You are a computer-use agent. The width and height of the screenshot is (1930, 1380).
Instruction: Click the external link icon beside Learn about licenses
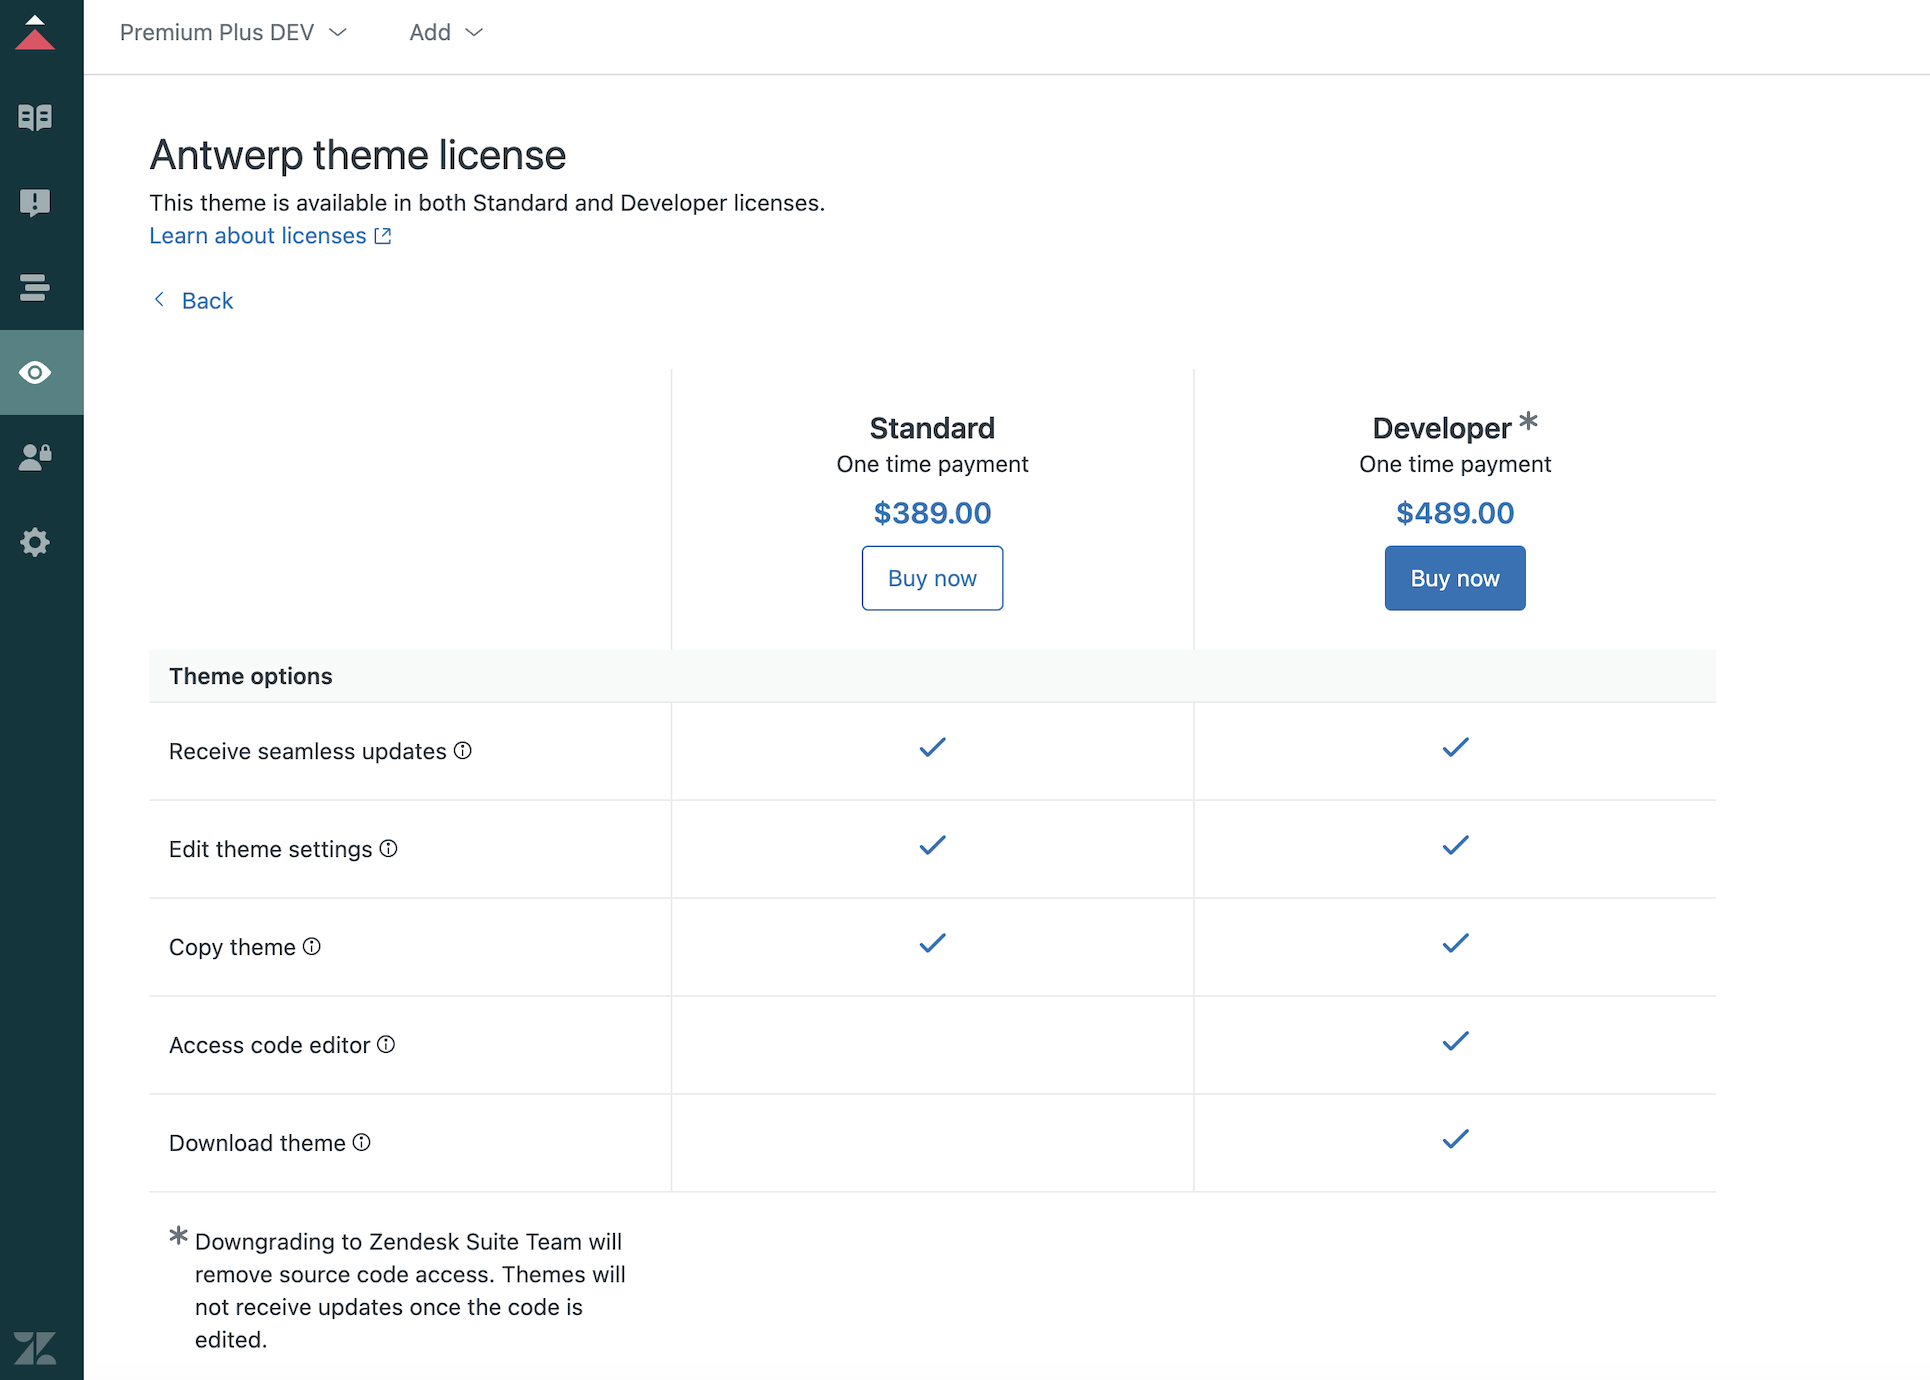(x=383, y=236)
